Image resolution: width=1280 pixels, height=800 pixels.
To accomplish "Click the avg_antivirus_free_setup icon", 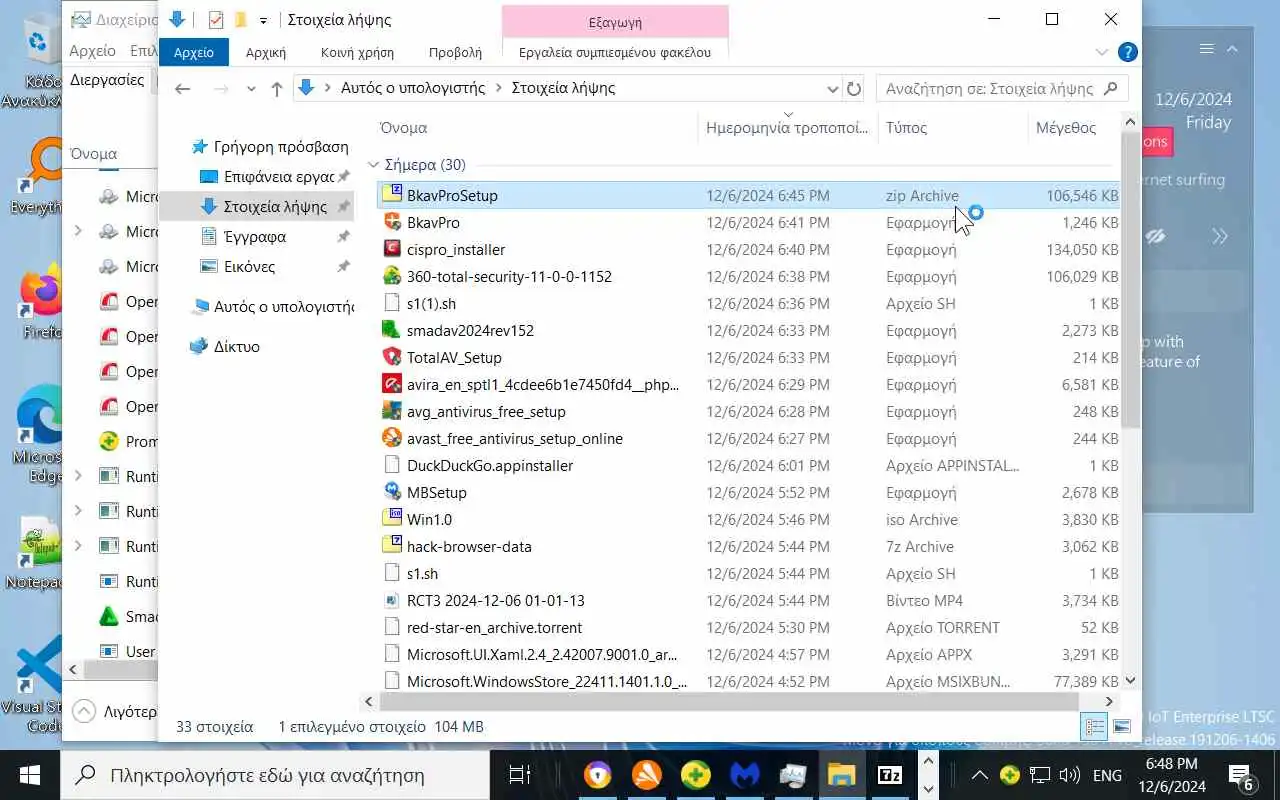I will [x=392, y=411].
